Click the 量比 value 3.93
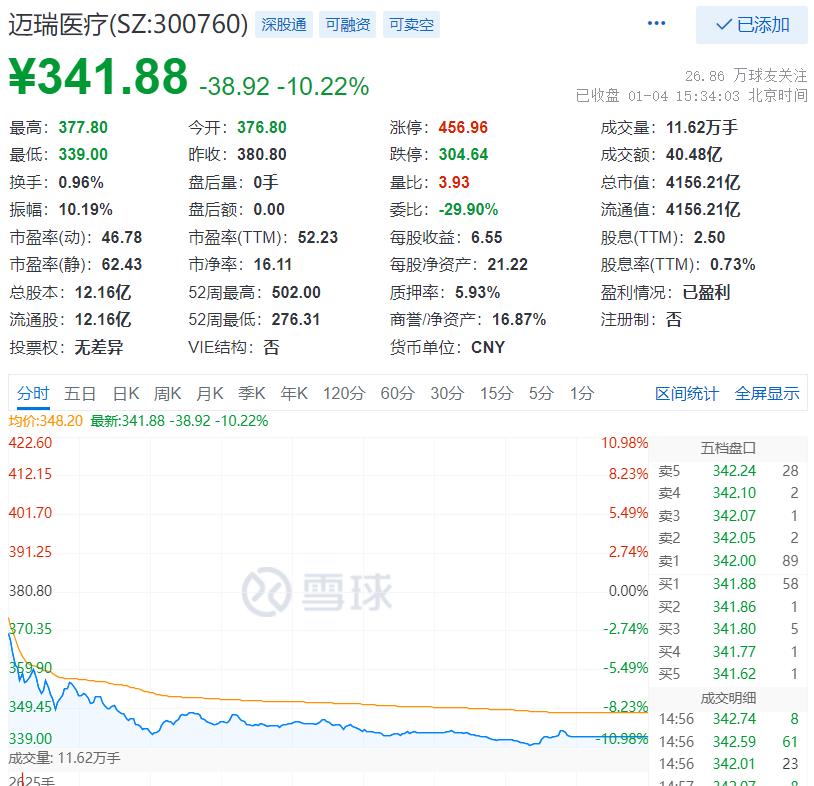 coord(454,182)
